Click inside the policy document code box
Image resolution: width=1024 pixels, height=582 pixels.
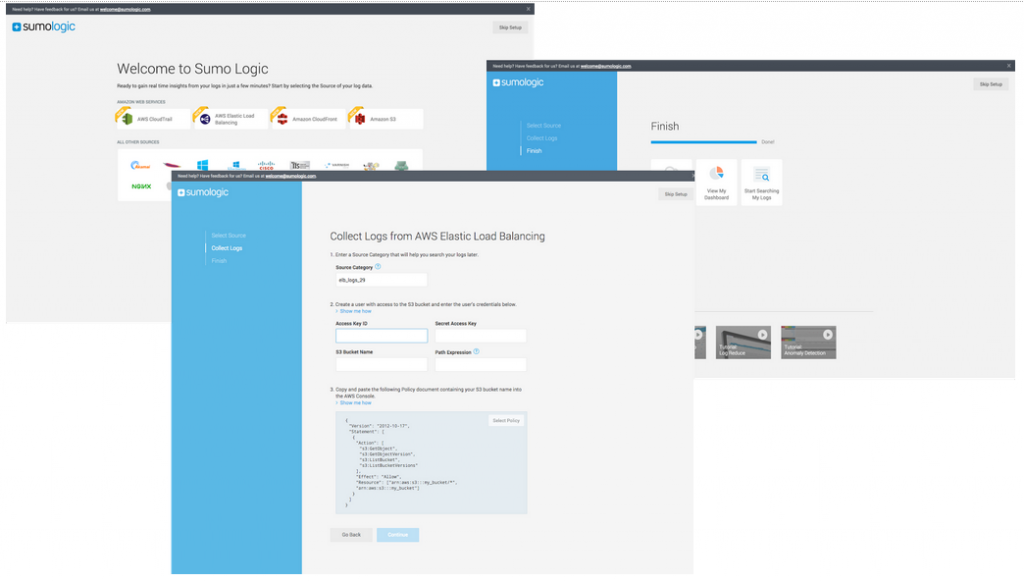[x=431, y=462]
